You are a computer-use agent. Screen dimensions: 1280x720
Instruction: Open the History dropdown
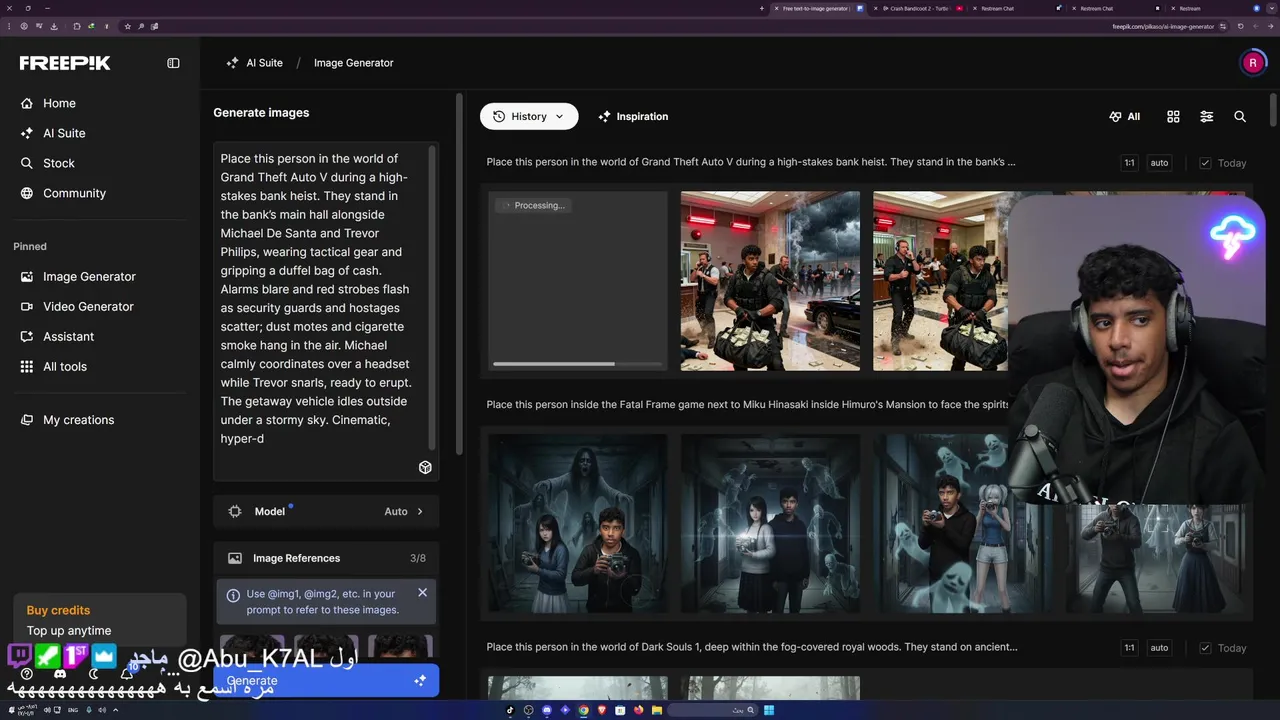tap(528, 116)
